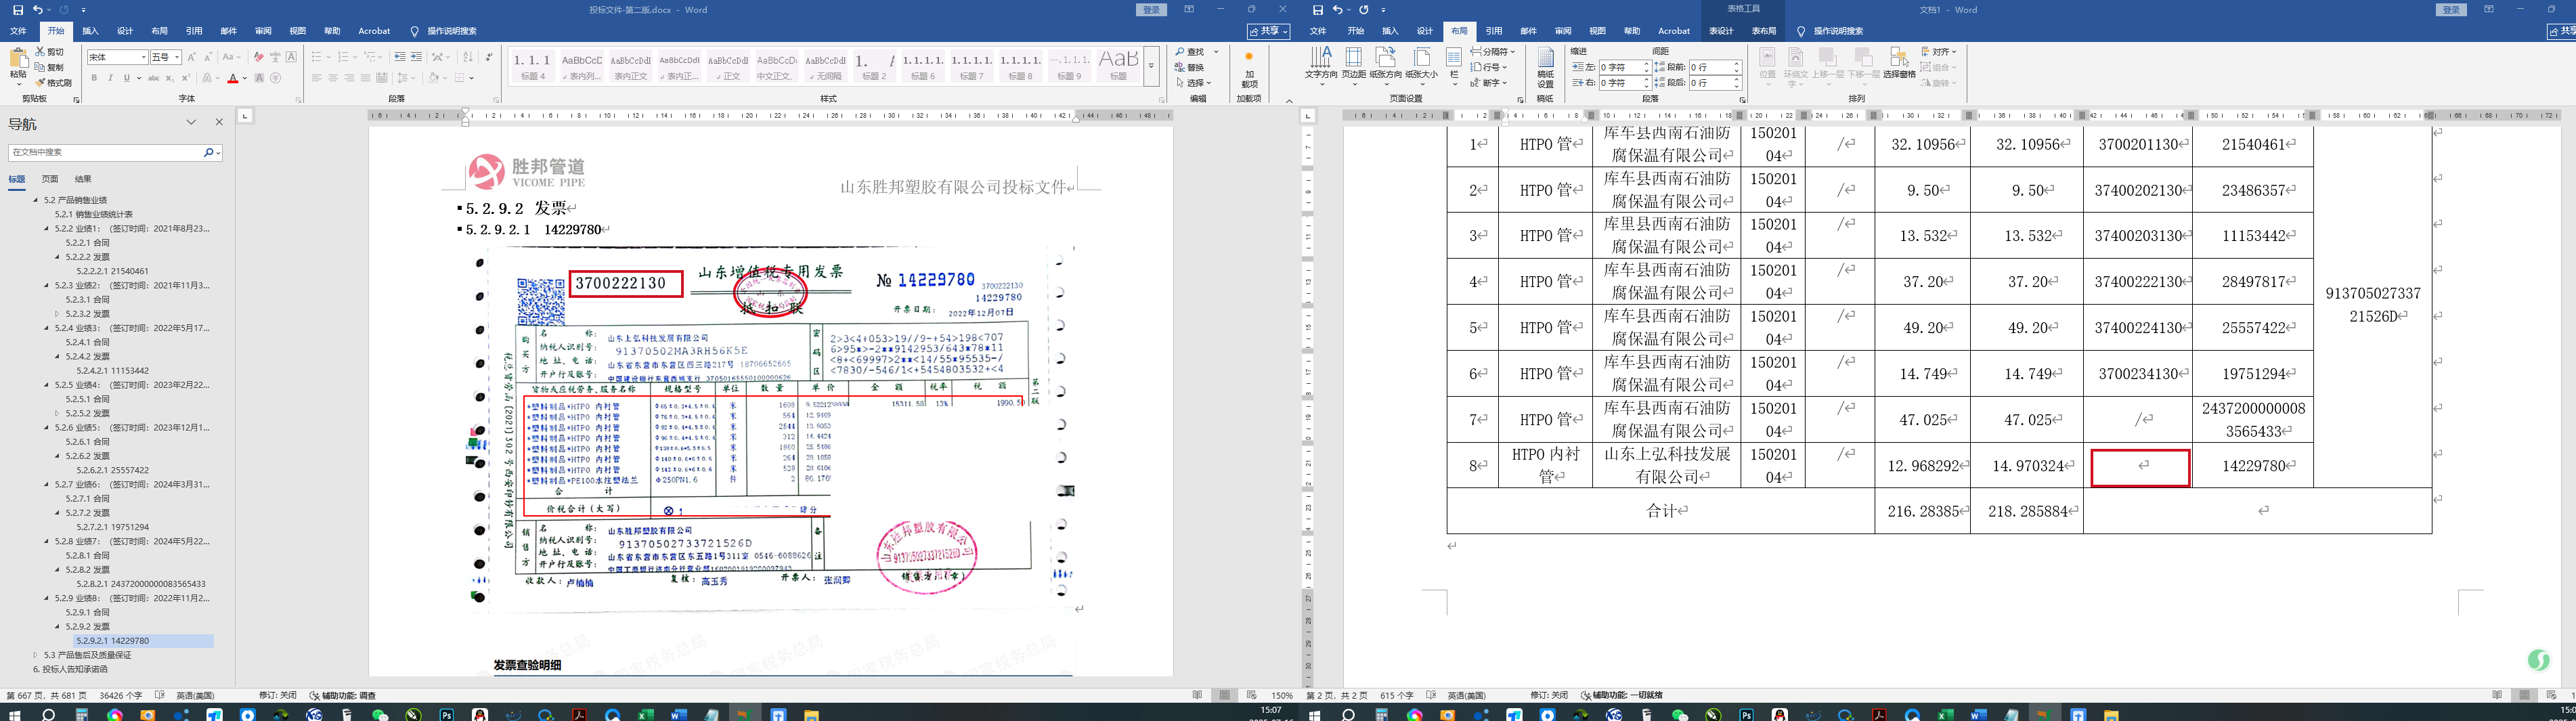This screenshot has height=721, width=2576.
Task: Apply superscript formatting
Action: coord(185,78)
